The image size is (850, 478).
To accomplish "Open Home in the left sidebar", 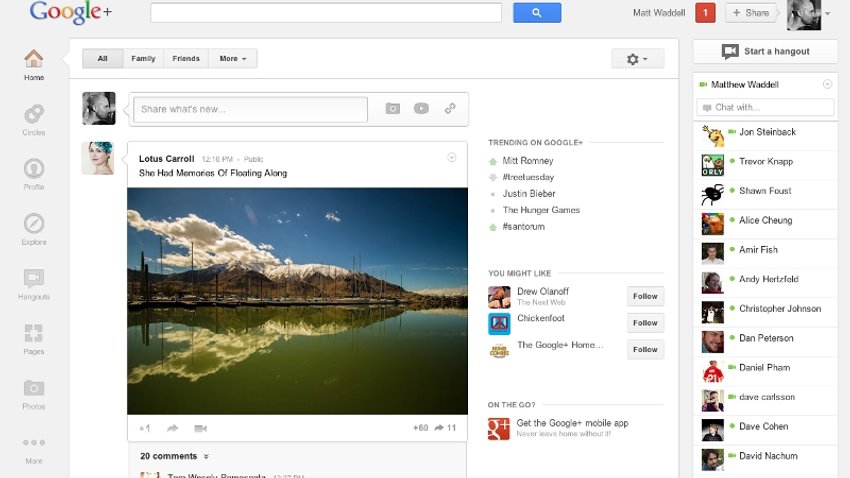I will point(34,65).
